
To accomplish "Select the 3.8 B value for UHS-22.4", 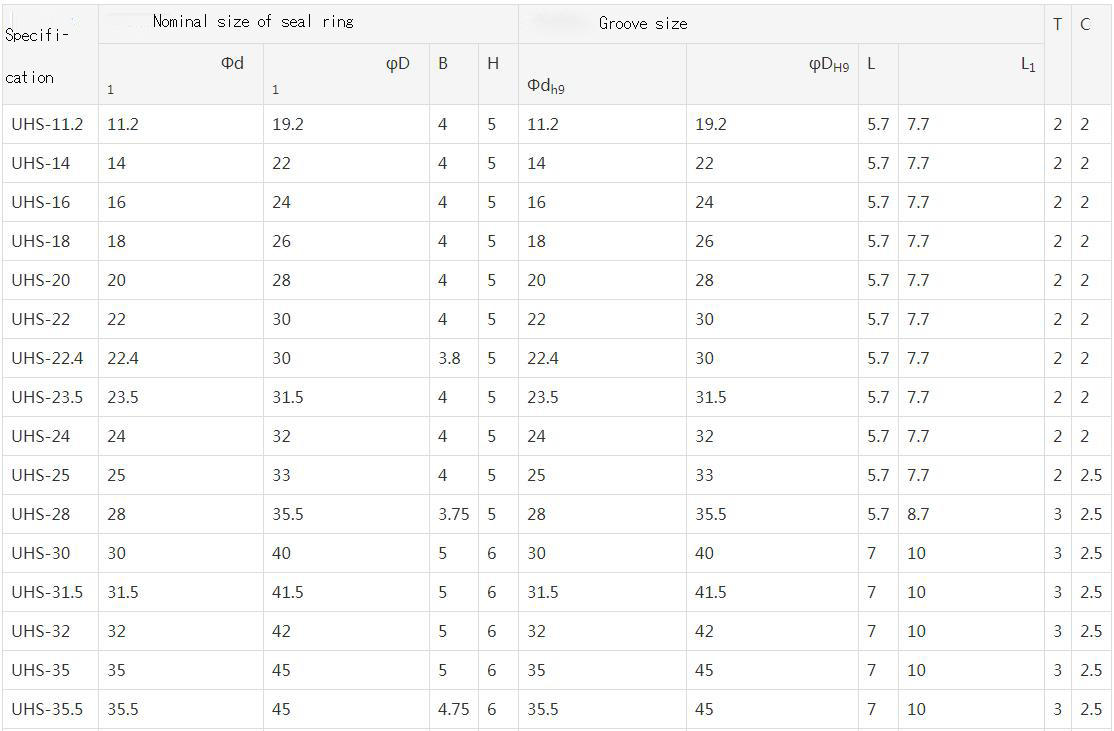I will coord(450,358).
